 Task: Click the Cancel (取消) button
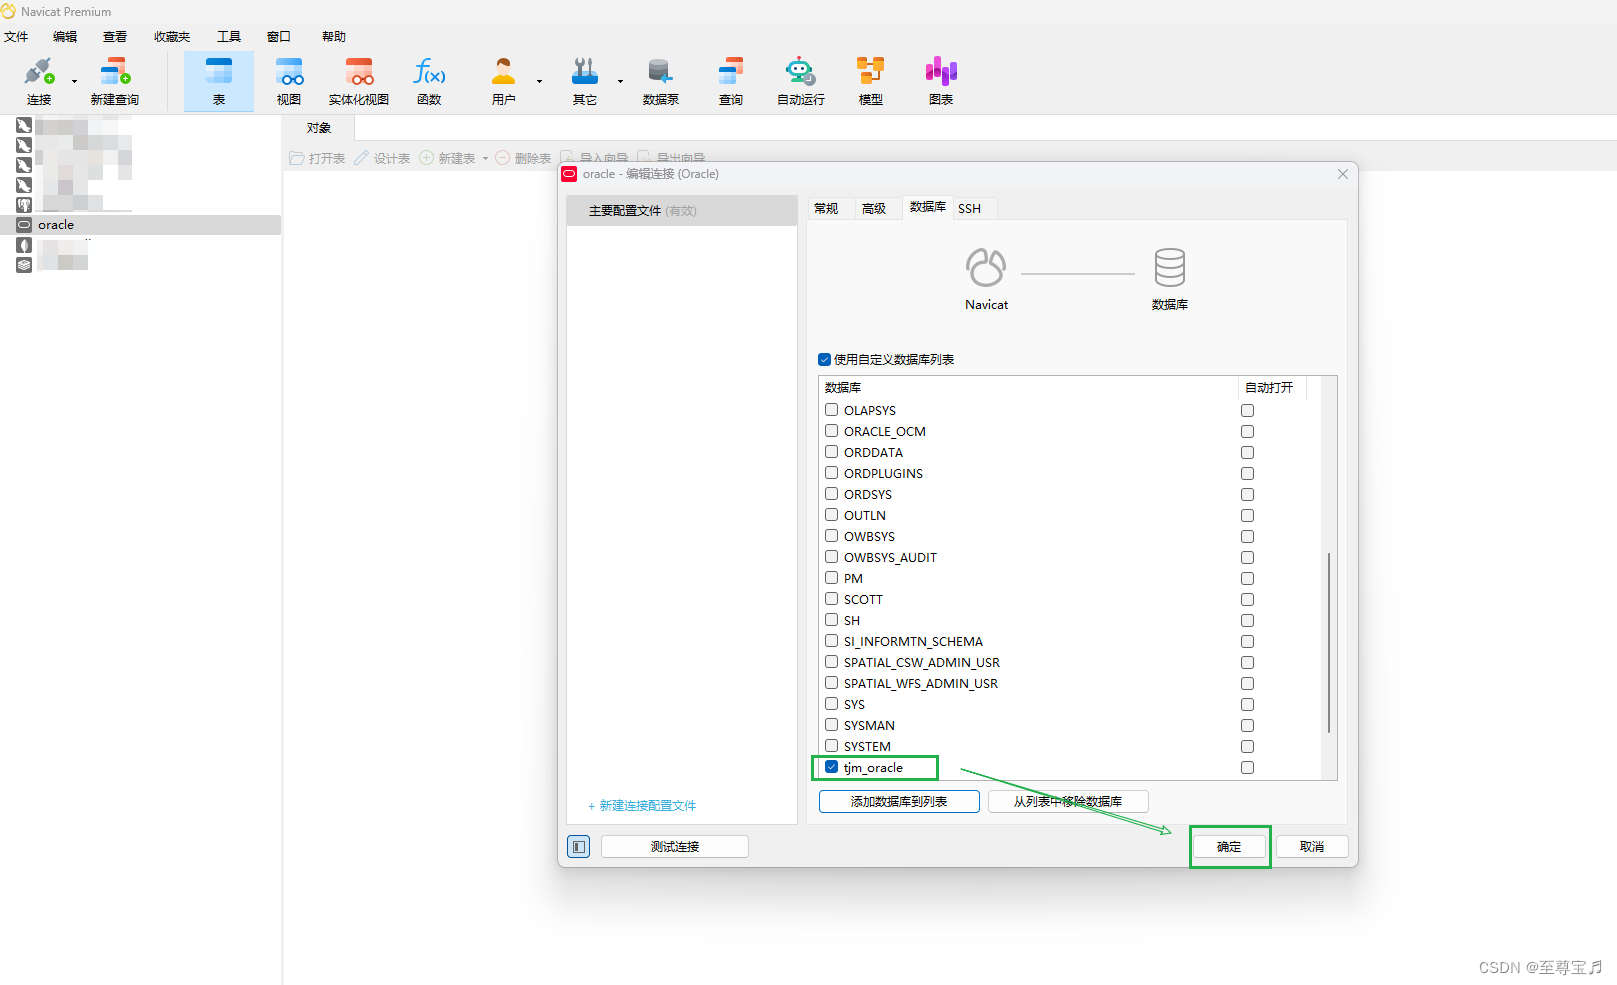coord(1312,847)
